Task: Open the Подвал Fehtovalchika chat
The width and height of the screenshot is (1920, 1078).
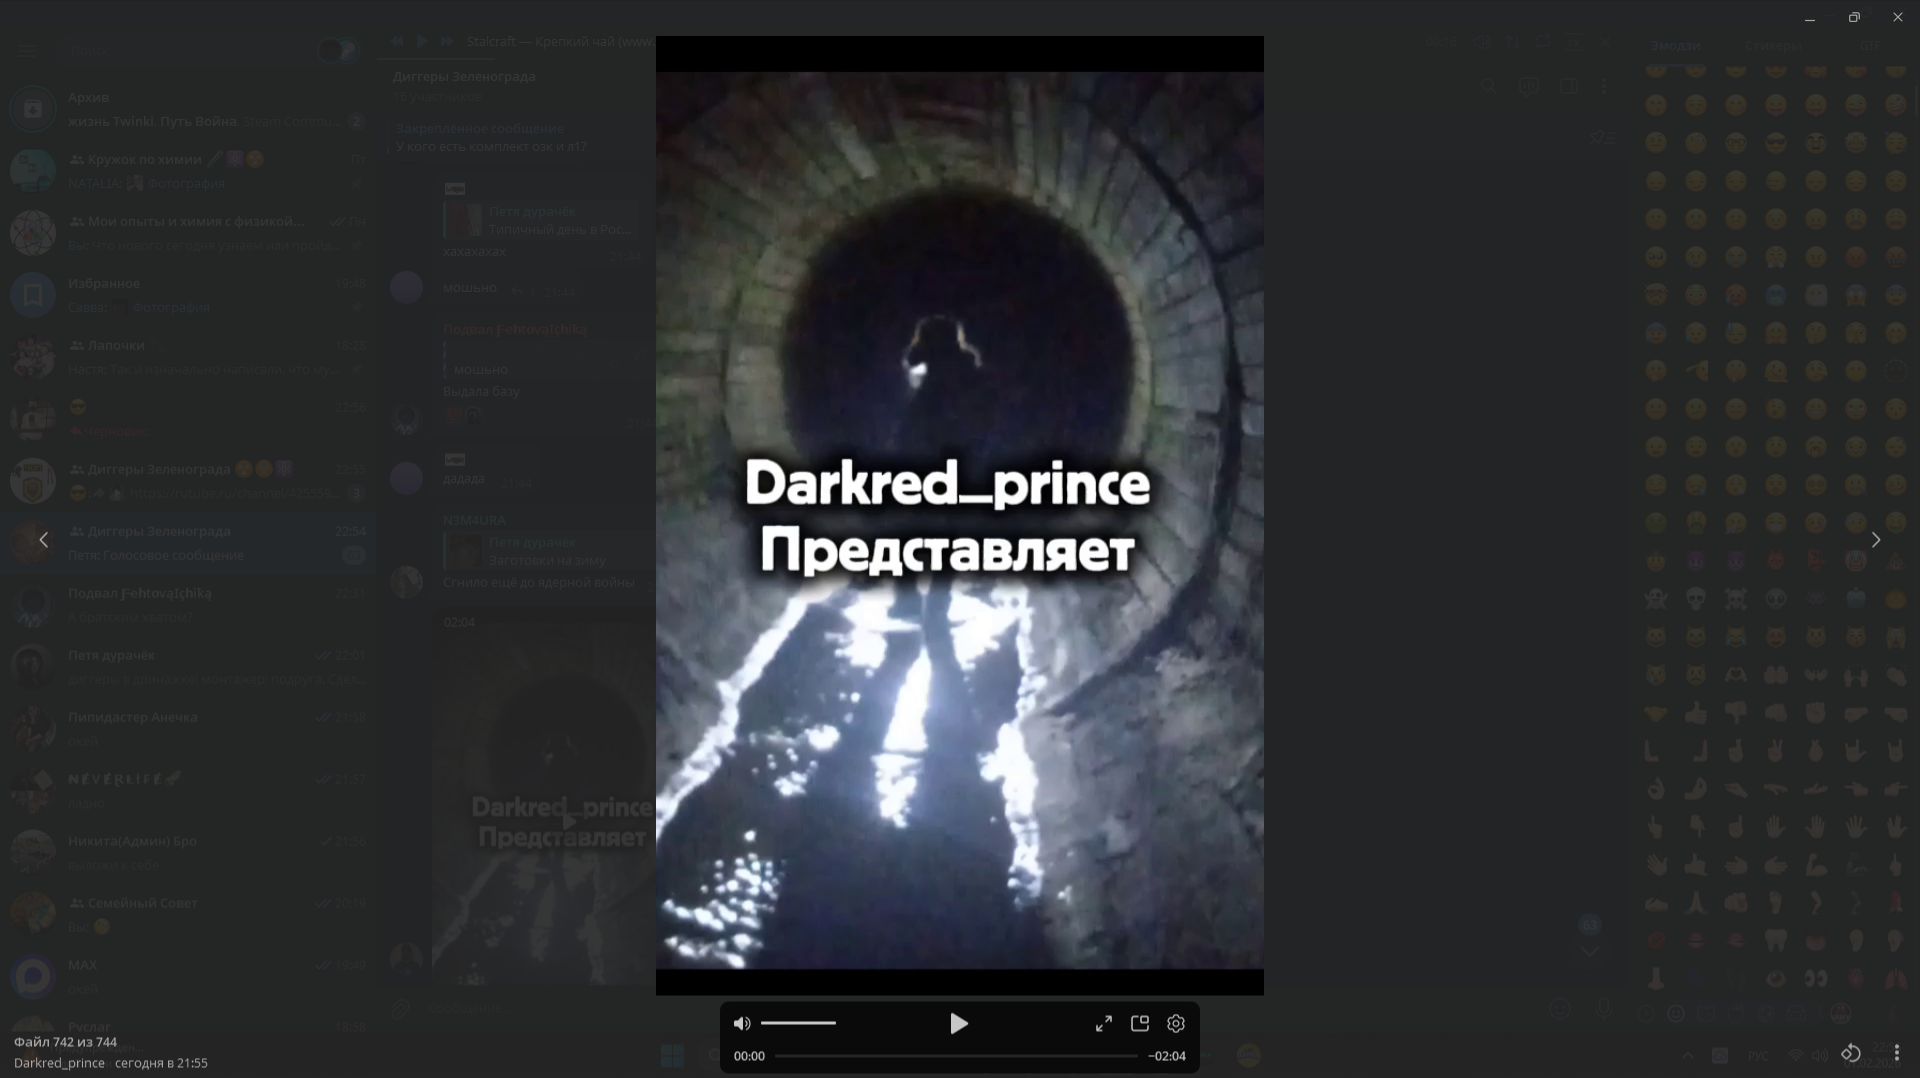Action: (188, 605)
